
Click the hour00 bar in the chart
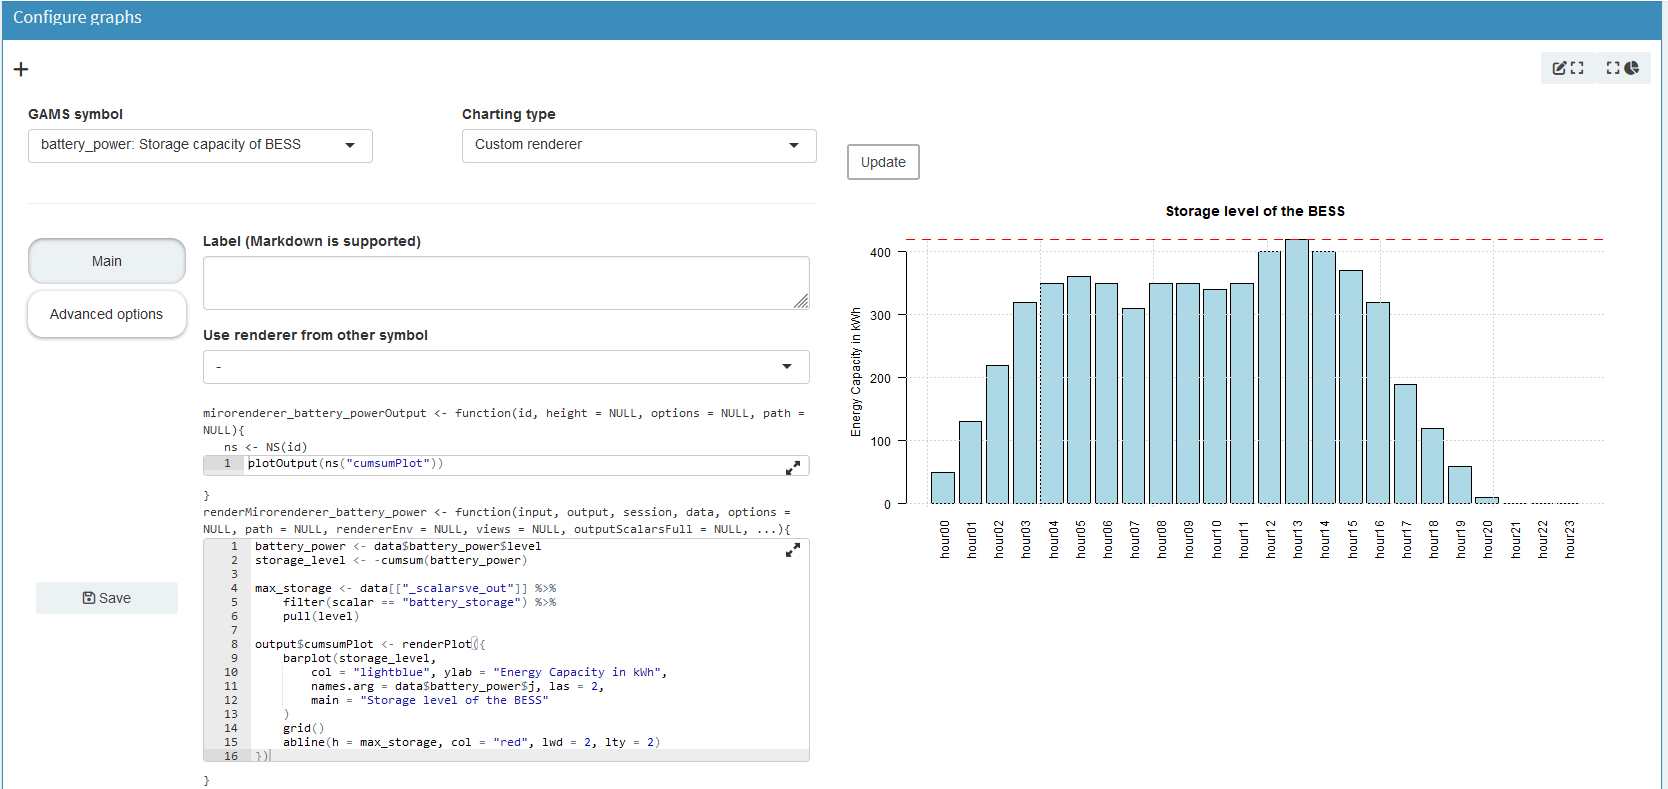942,487
